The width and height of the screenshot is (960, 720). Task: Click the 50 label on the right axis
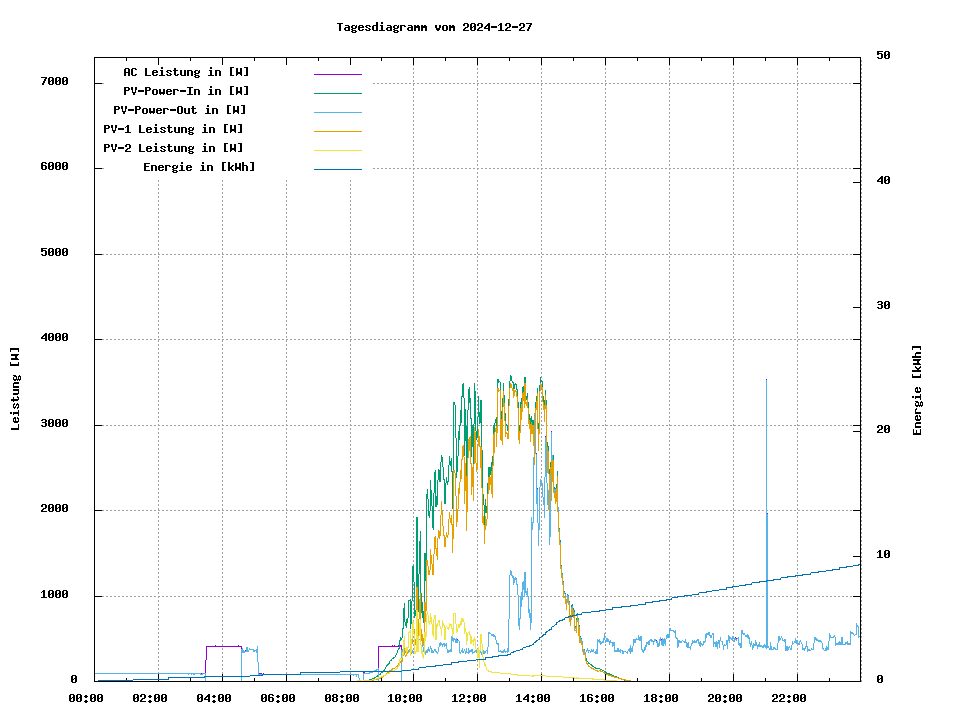coord(883,56)
